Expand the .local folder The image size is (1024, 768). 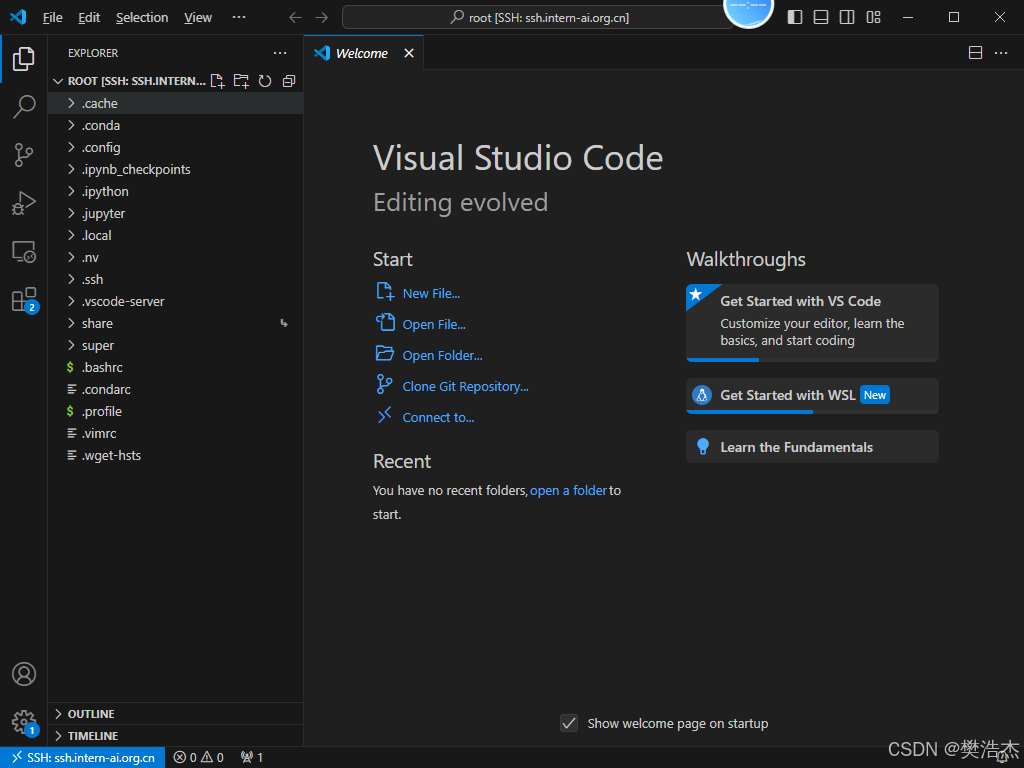click(175, 235)
